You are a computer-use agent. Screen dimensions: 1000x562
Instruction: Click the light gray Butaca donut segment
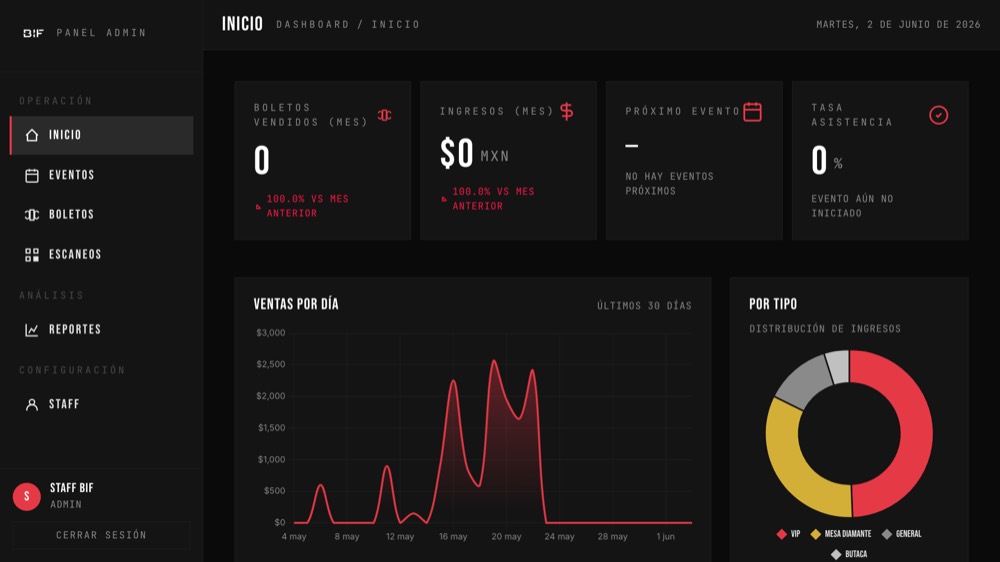tap(838, 367)
